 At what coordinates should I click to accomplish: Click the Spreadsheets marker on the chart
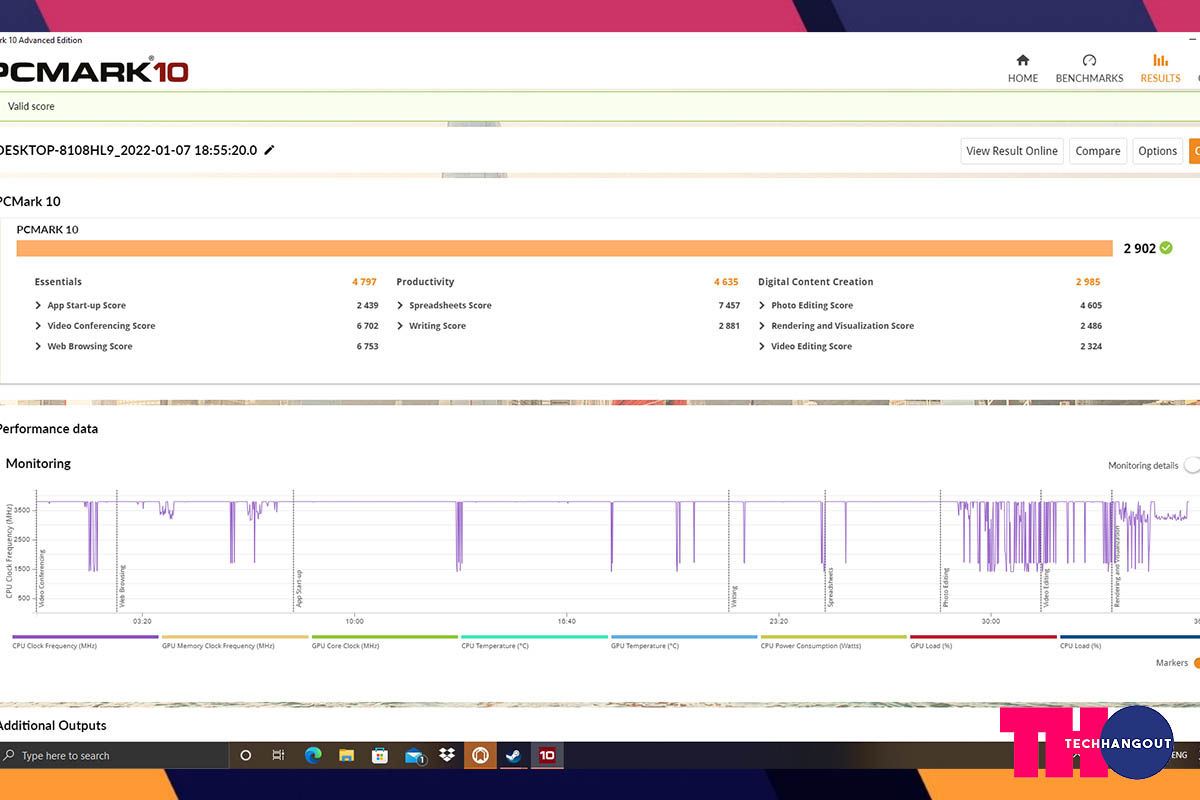pos(830,588)
